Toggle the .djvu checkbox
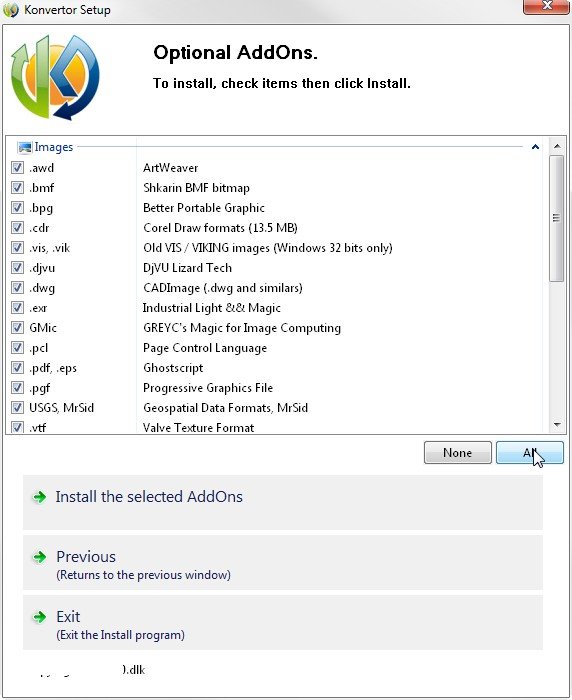572x700 pixels. pyautogui.click(x=17, y=267)
